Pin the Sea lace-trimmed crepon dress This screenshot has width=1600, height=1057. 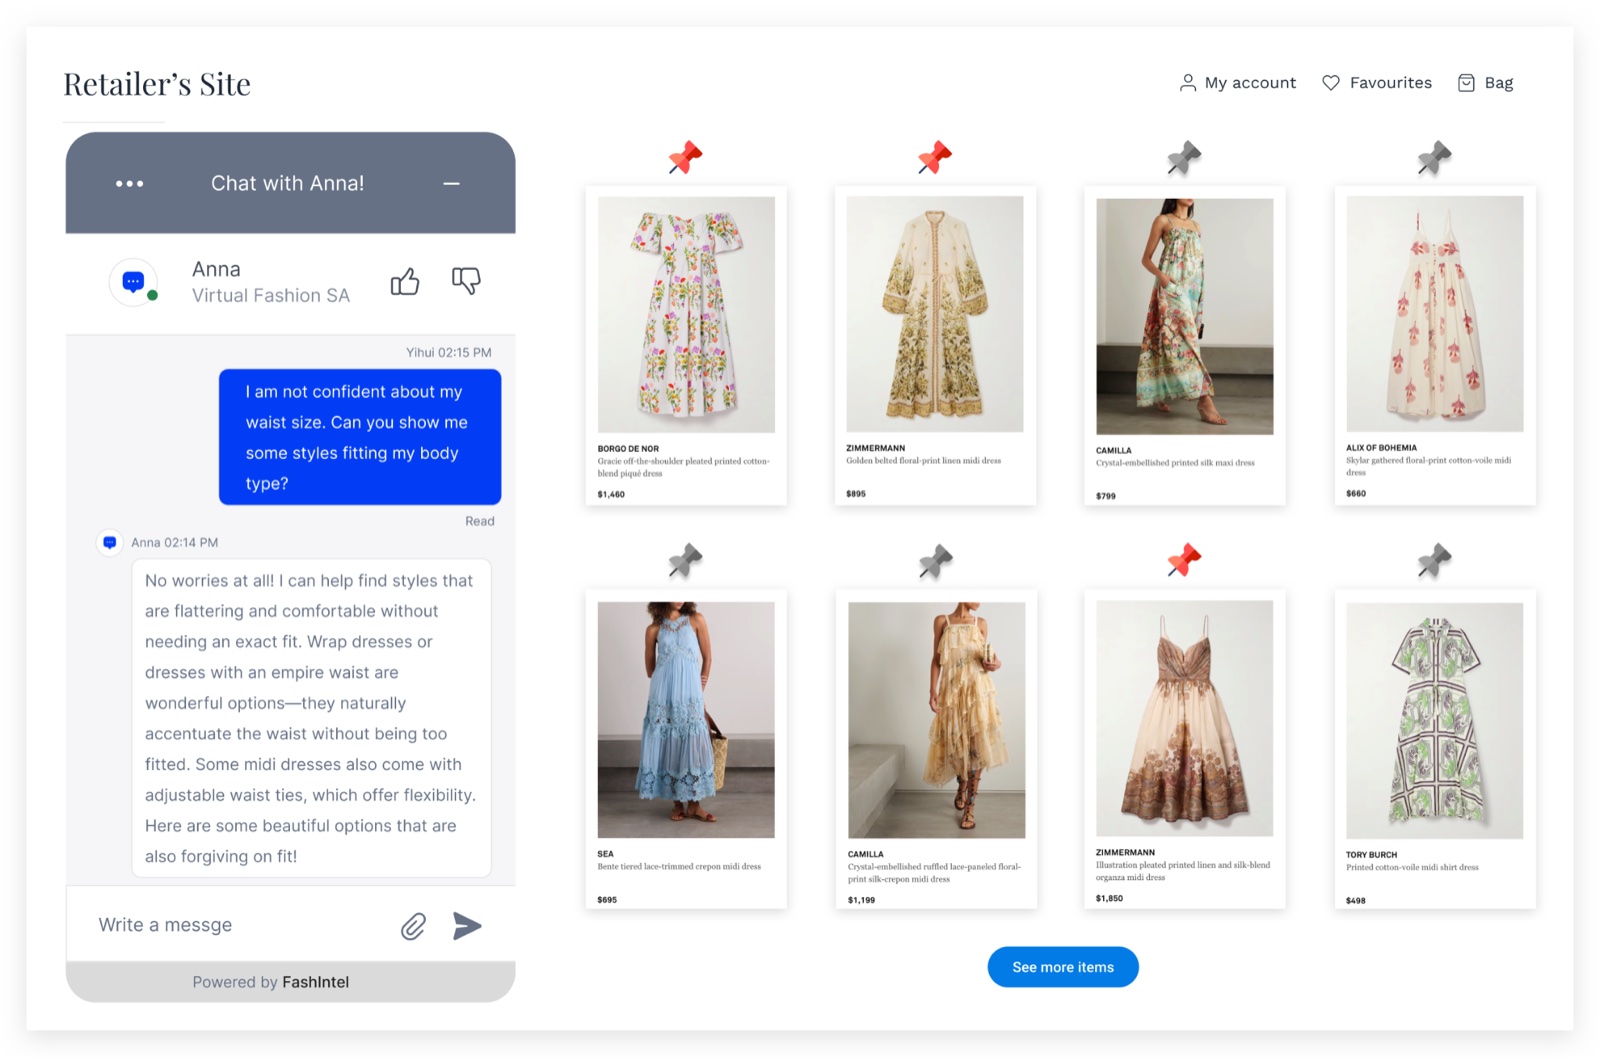click(685, 561)
